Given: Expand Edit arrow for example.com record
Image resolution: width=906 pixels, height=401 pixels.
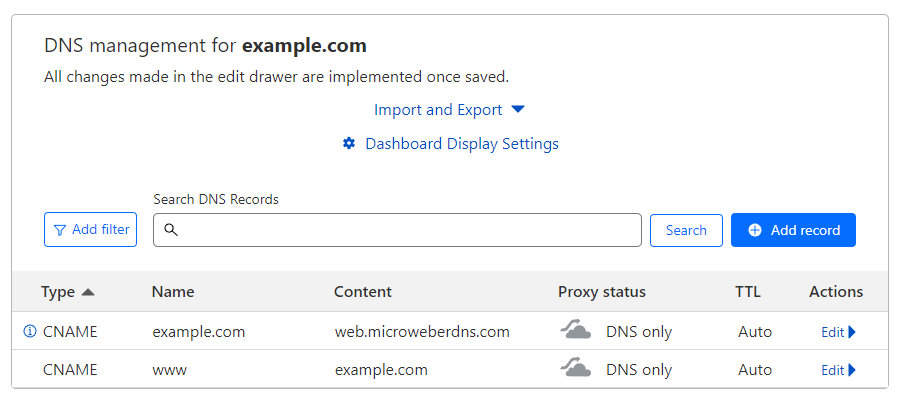Looking at the screenshot, I should pyautogui.click(x=852, y=332).
